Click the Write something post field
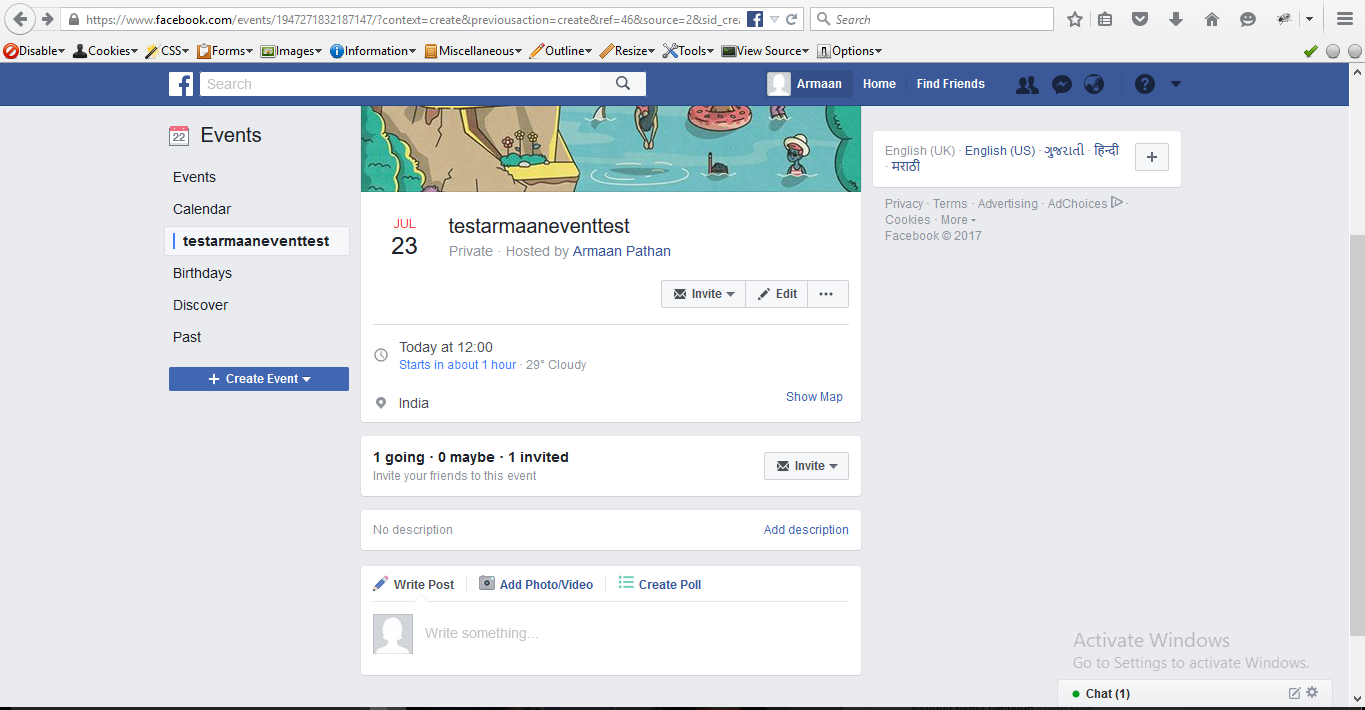This screenshot has width=1365, height=710. click(x=636, y=633)
